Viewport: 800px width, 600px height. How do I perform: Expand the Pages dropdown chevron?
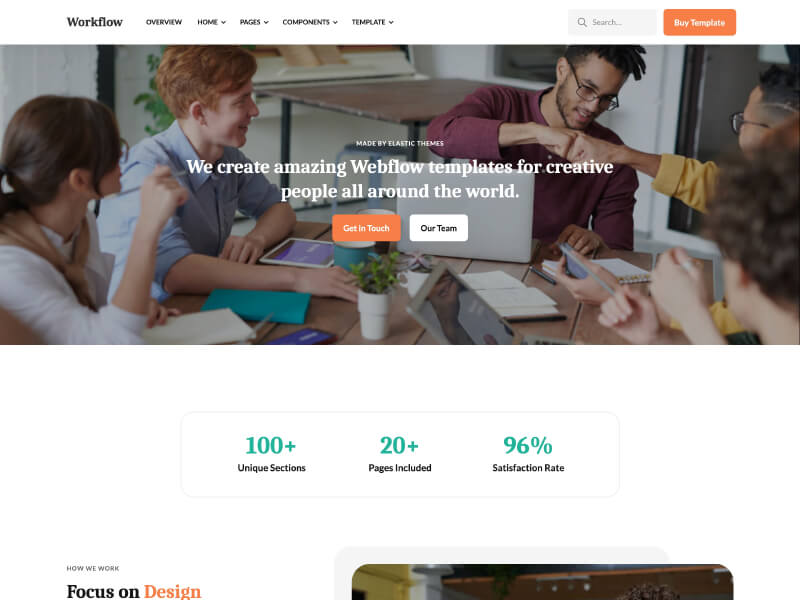(266, 22)
